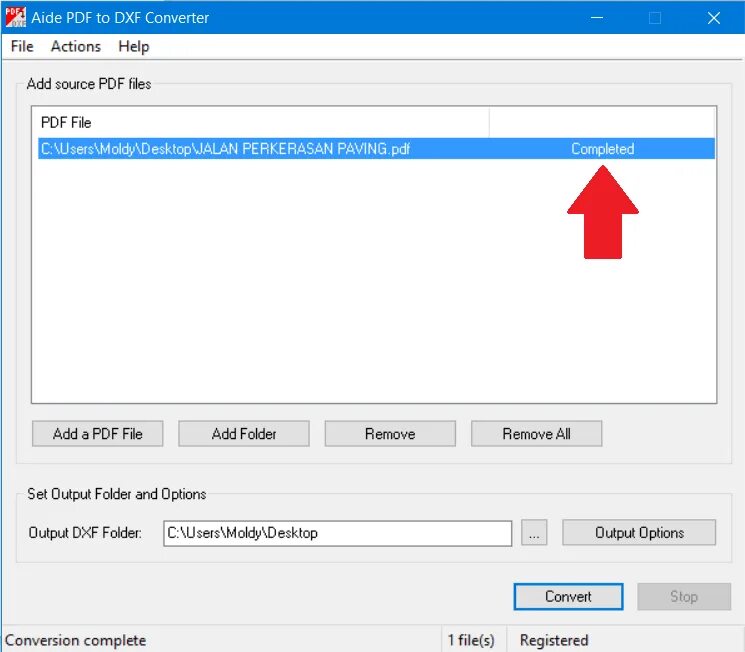Browse for output folder with ellipsis button
This screenshot has height=652, width=745.
click(x=534, y=532)
